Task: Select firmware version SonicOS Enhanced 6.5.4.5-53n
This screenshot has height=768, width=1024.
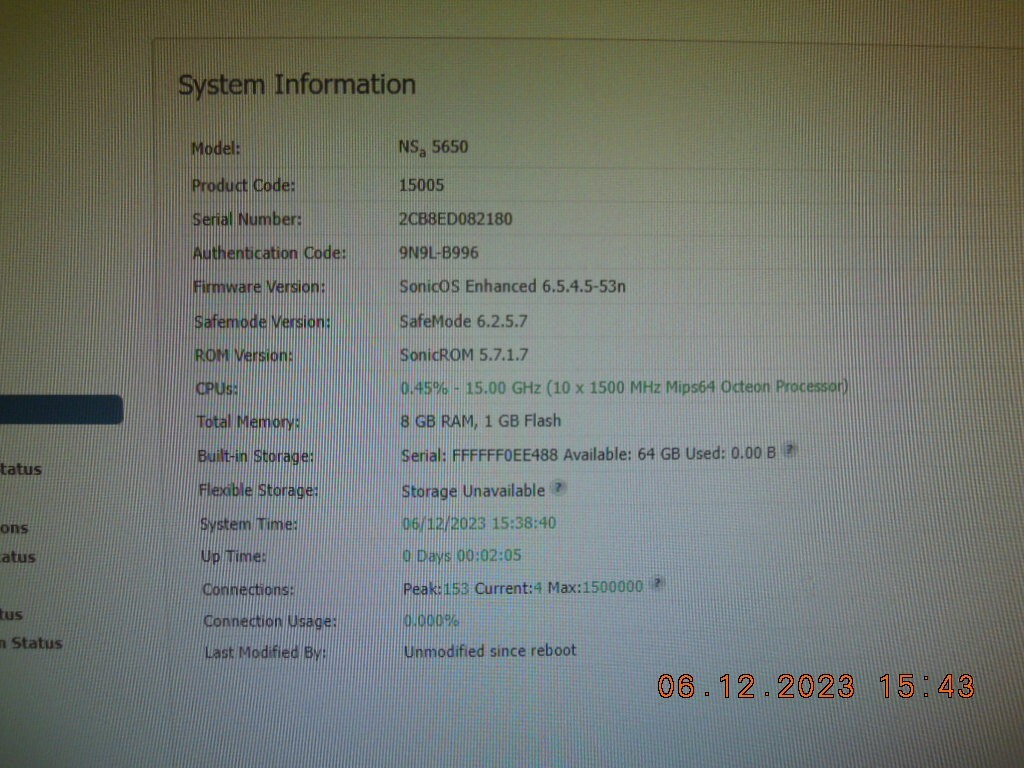Action: 512,287
